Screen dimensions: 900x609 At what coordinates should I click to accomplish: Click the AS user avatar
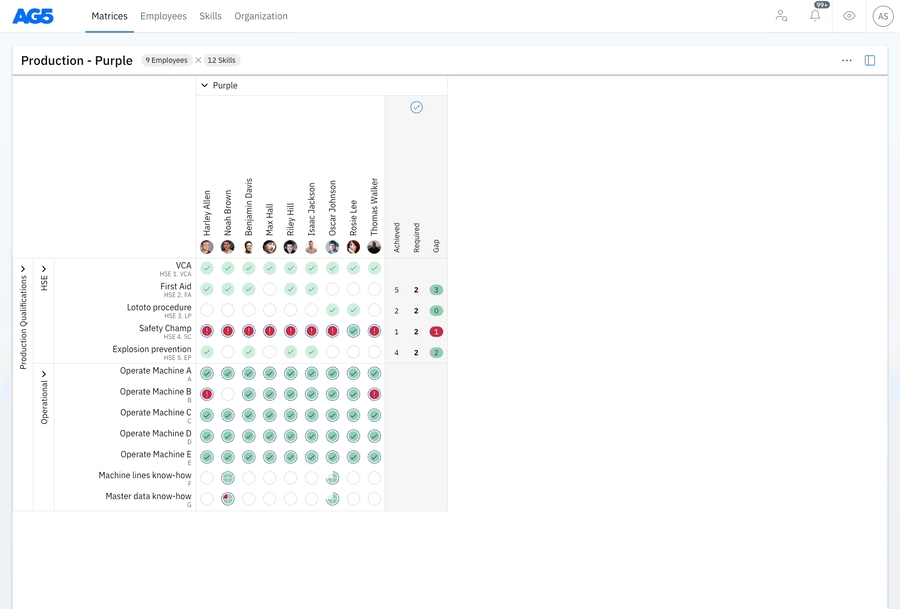[882, 16]
